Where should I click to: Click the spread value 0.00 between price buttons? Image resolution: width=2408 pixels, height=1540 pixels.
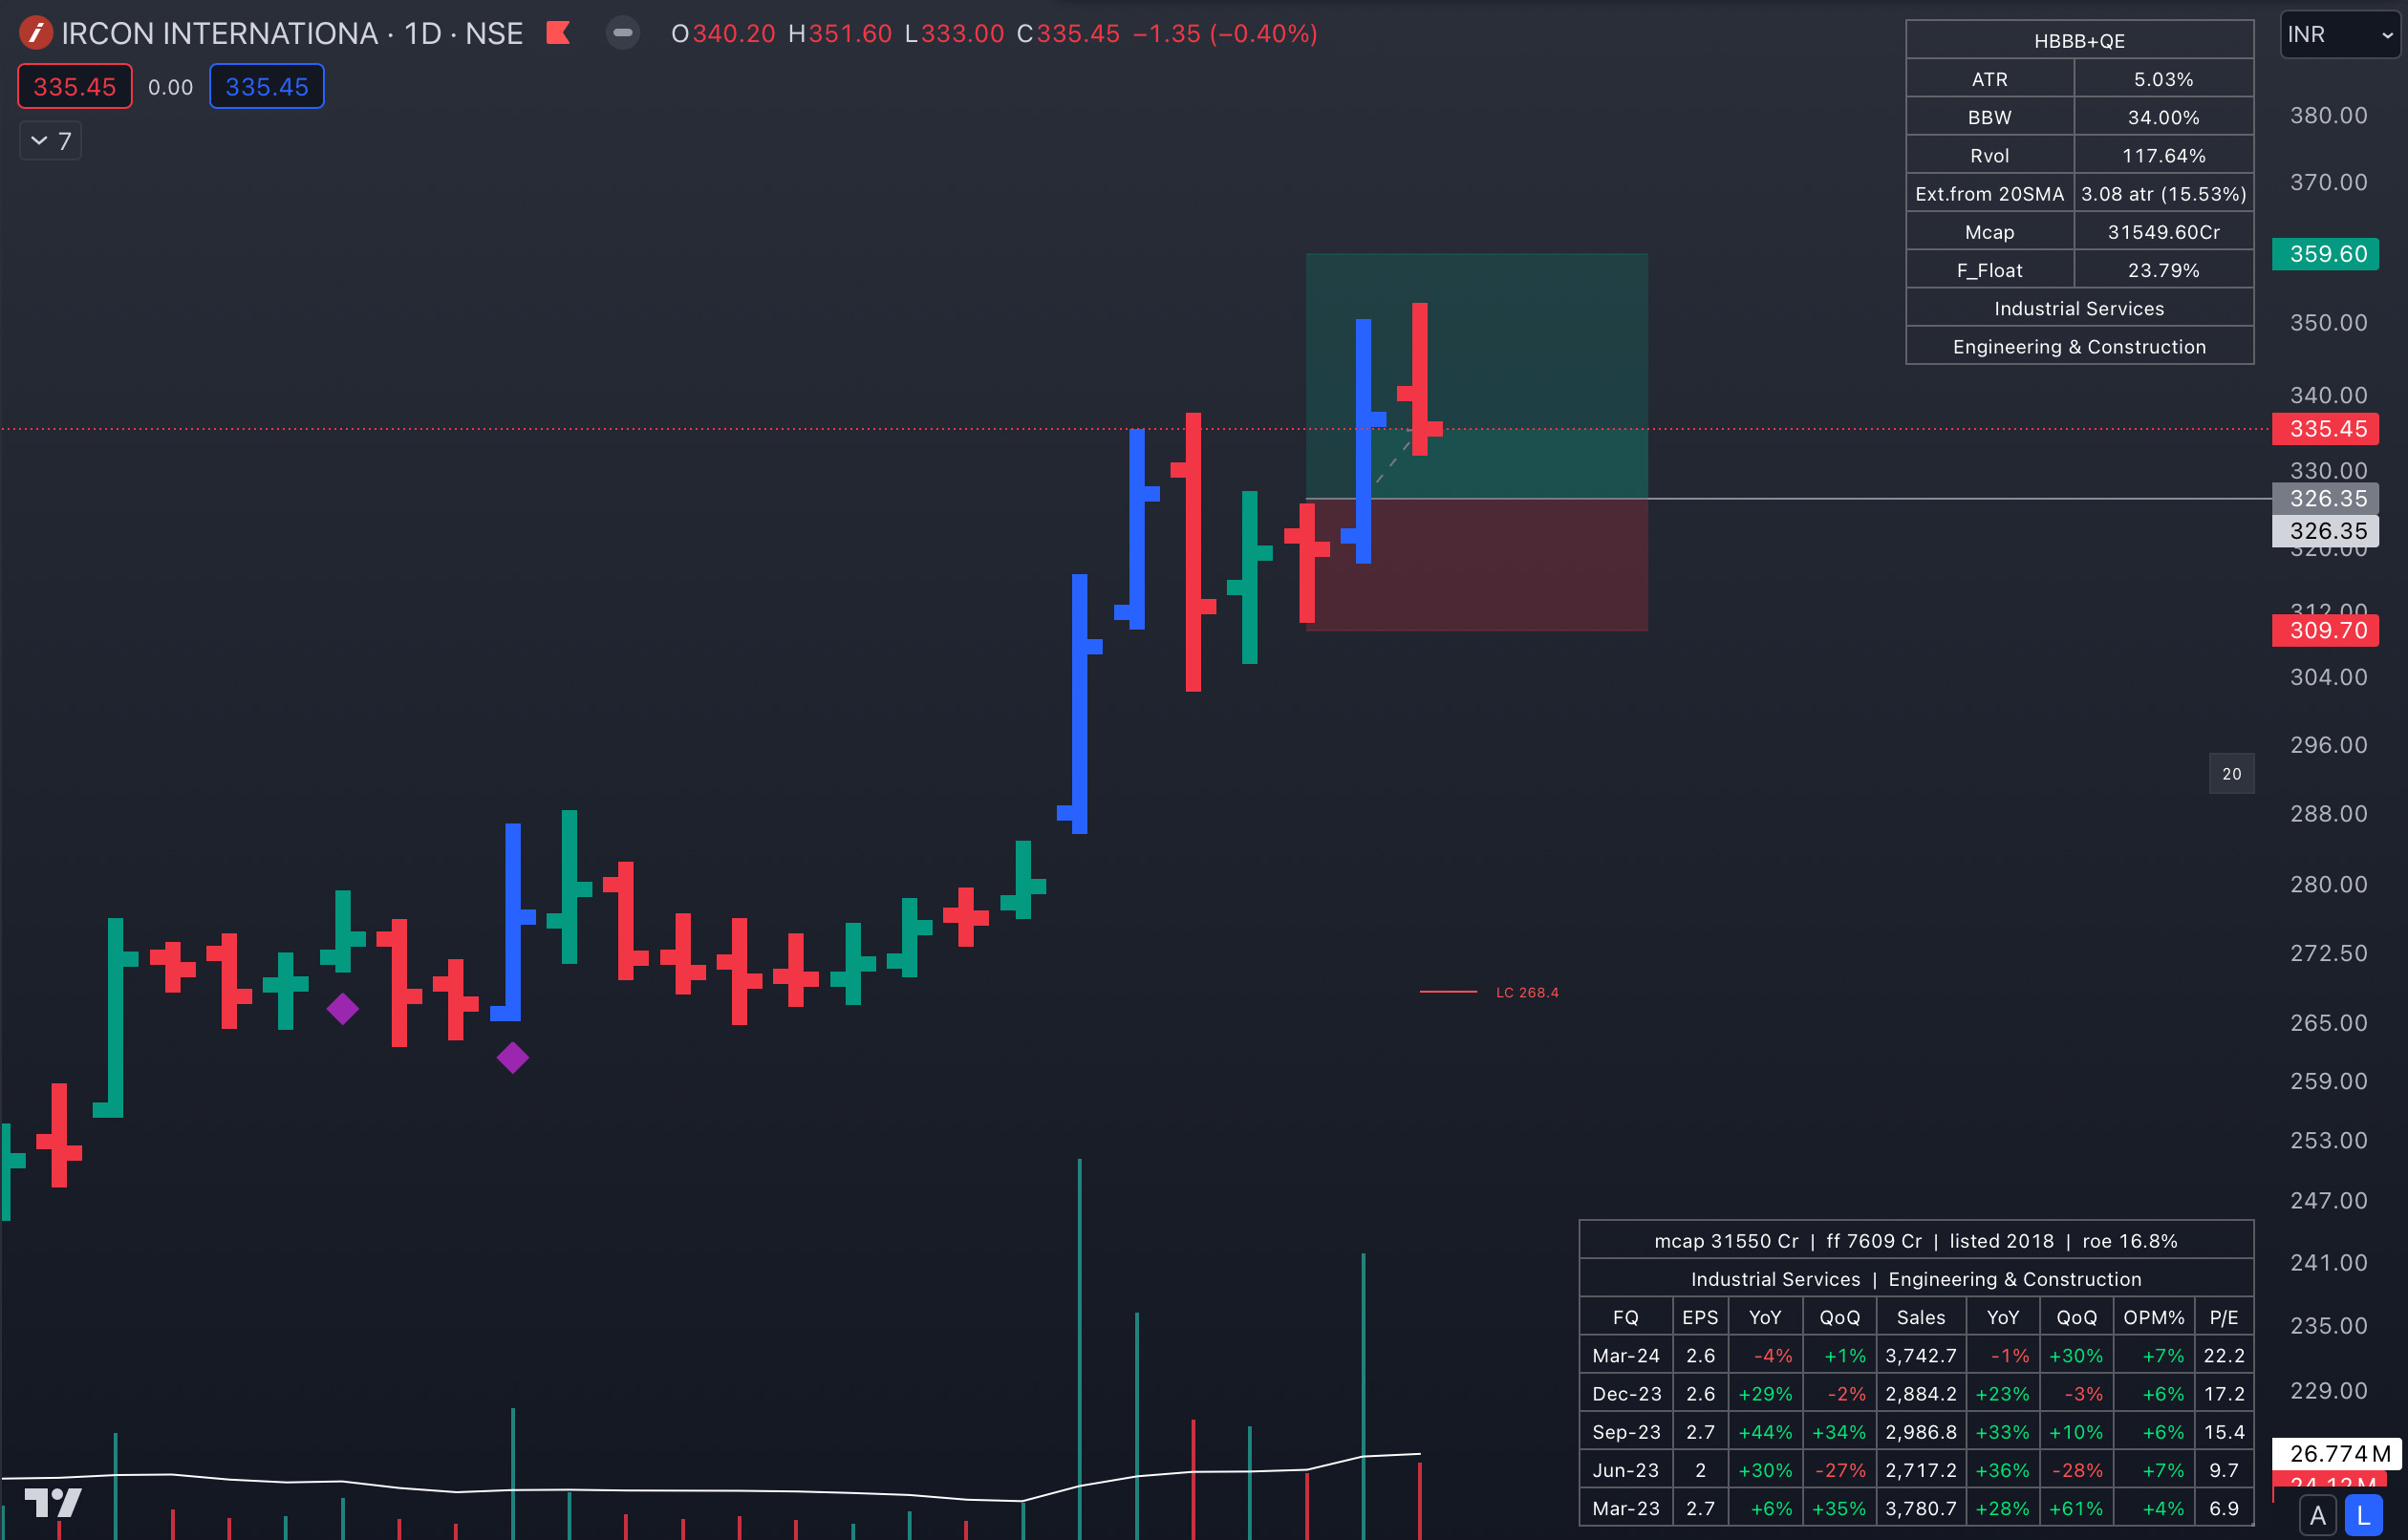point(170,87)
